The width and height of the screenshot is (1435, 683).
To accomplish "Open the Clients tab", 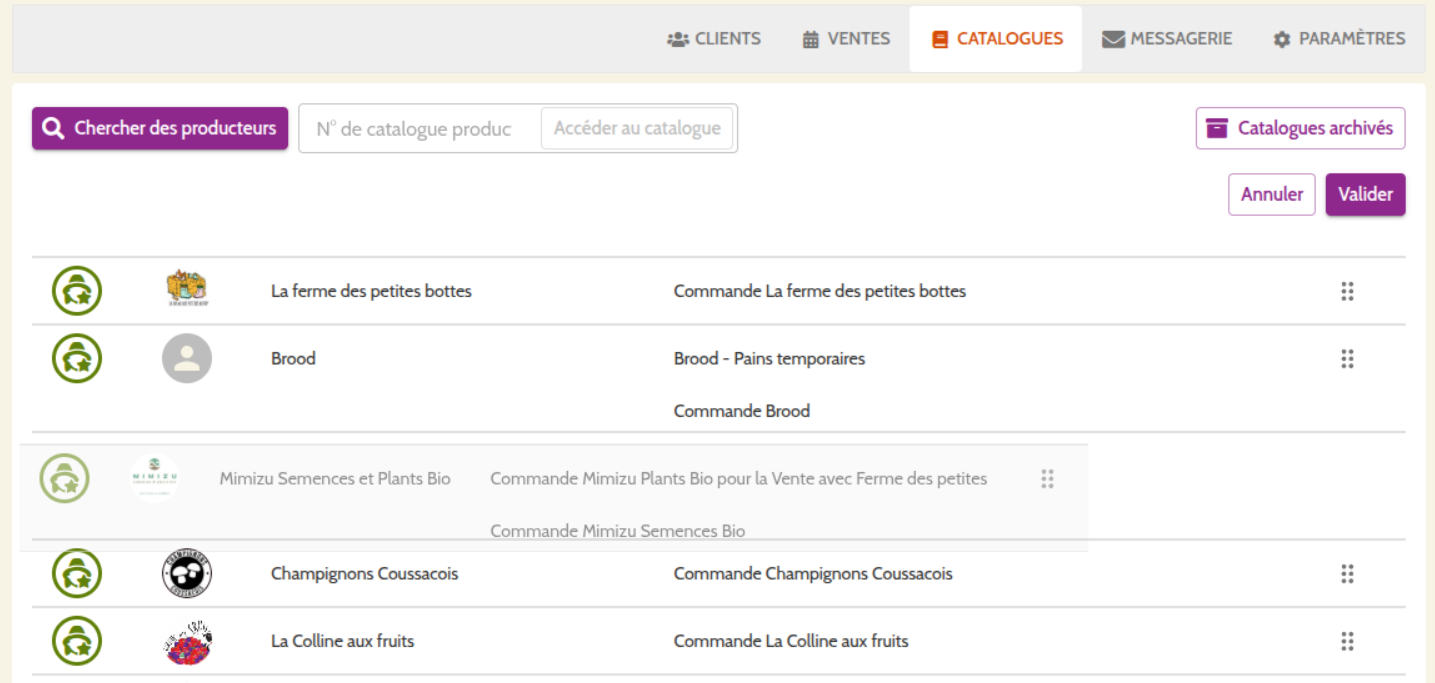I will click(714, 39).
